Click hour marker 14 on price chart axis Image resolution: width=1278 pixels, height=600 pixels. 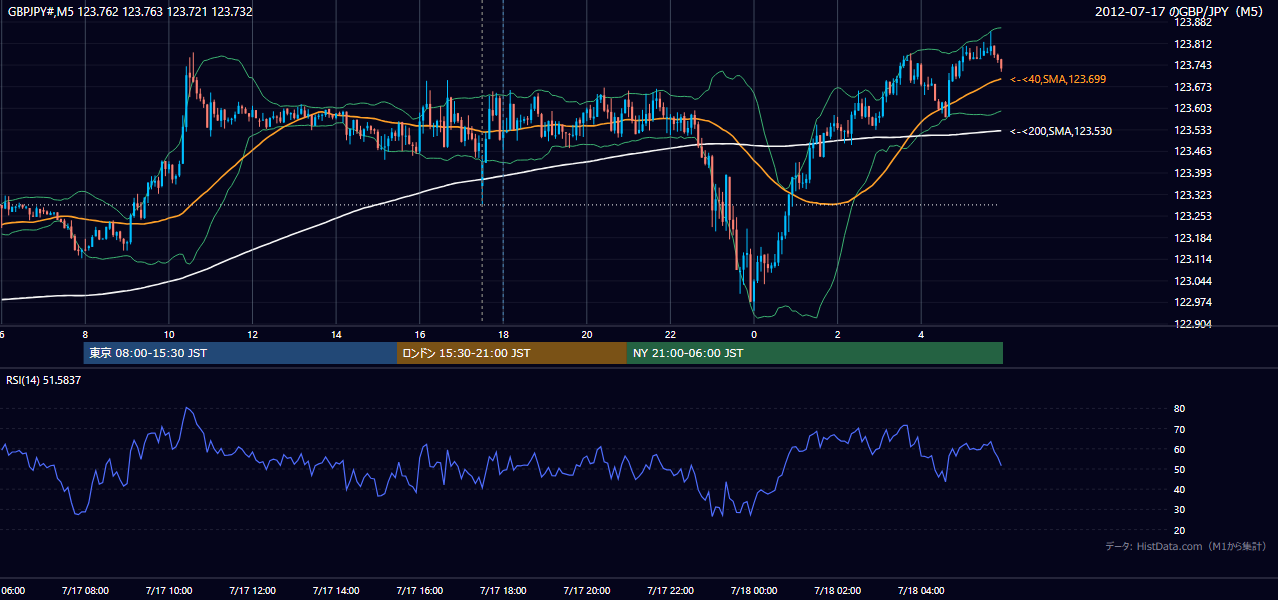336,335
